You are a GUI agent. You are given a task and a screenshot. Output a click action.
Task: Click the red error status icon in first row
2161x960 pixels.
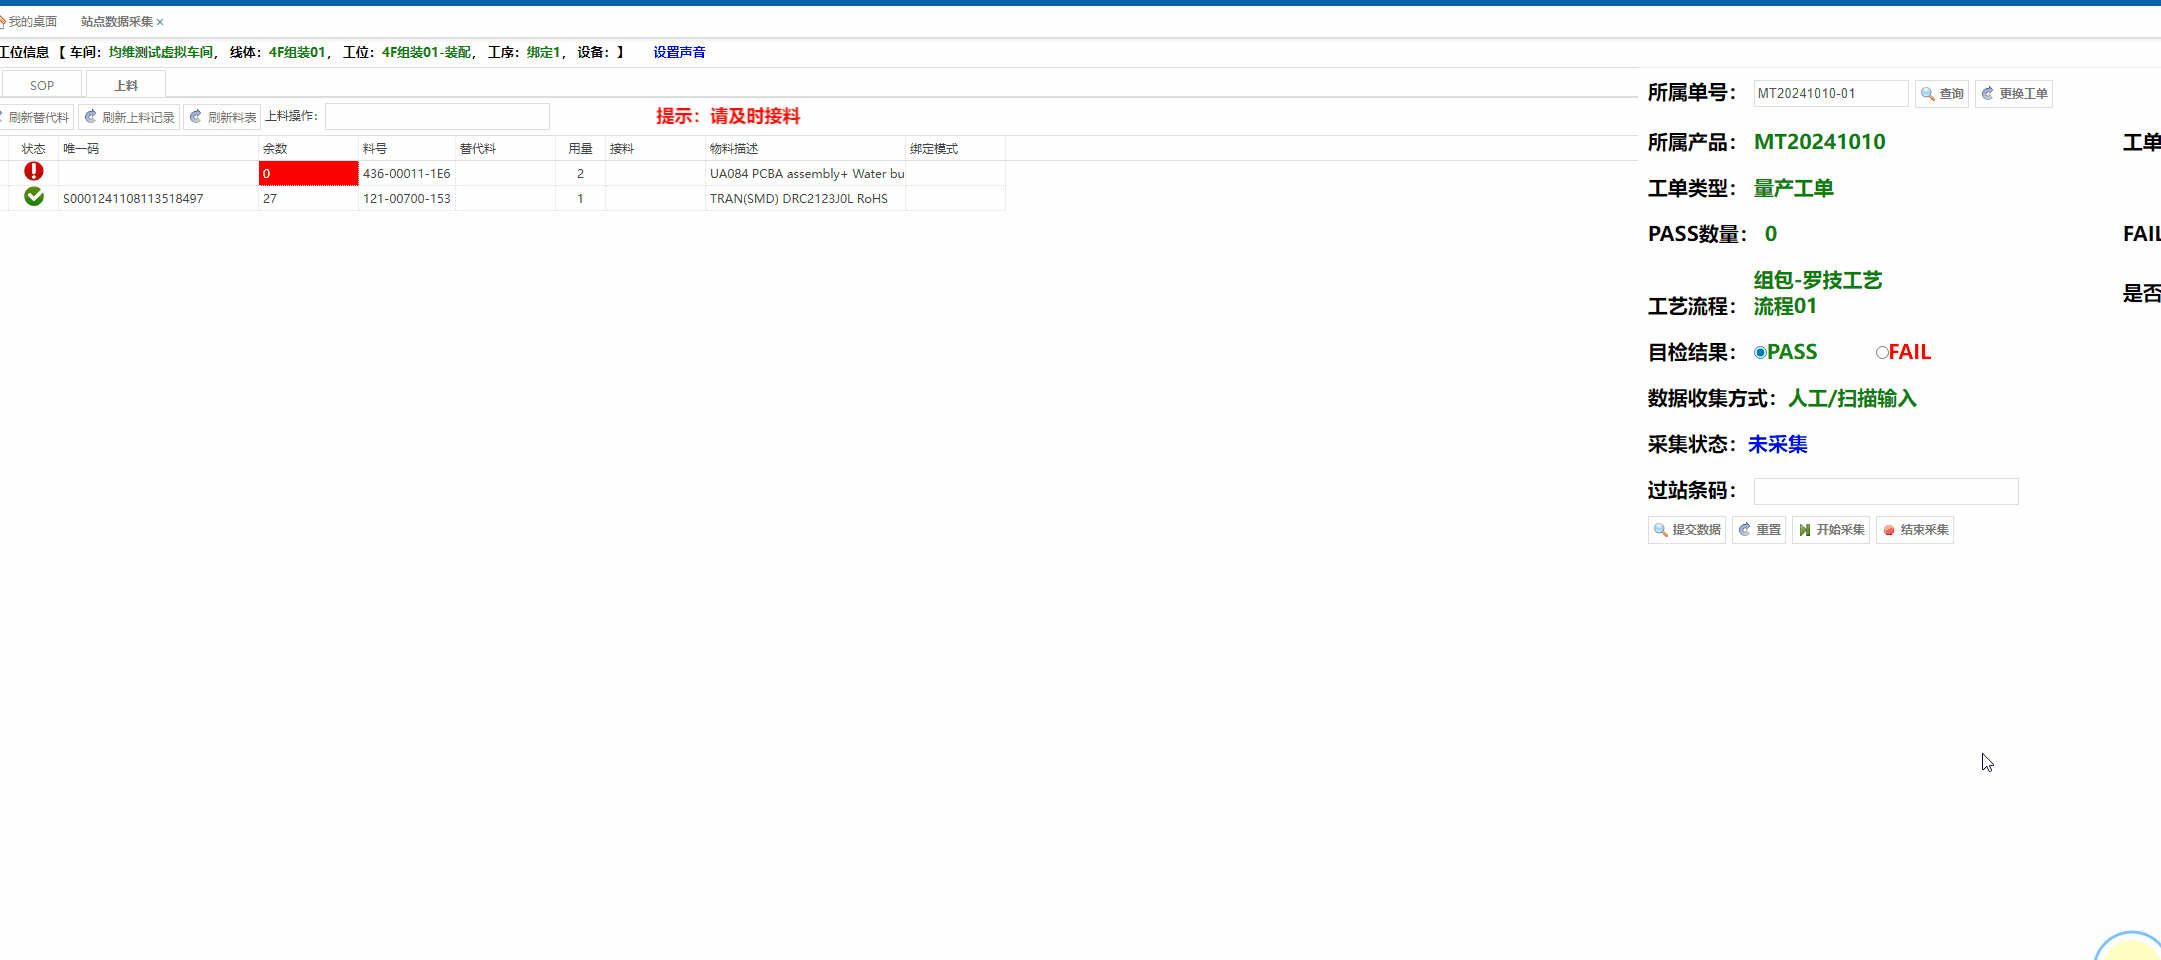[x=33, y=171]
